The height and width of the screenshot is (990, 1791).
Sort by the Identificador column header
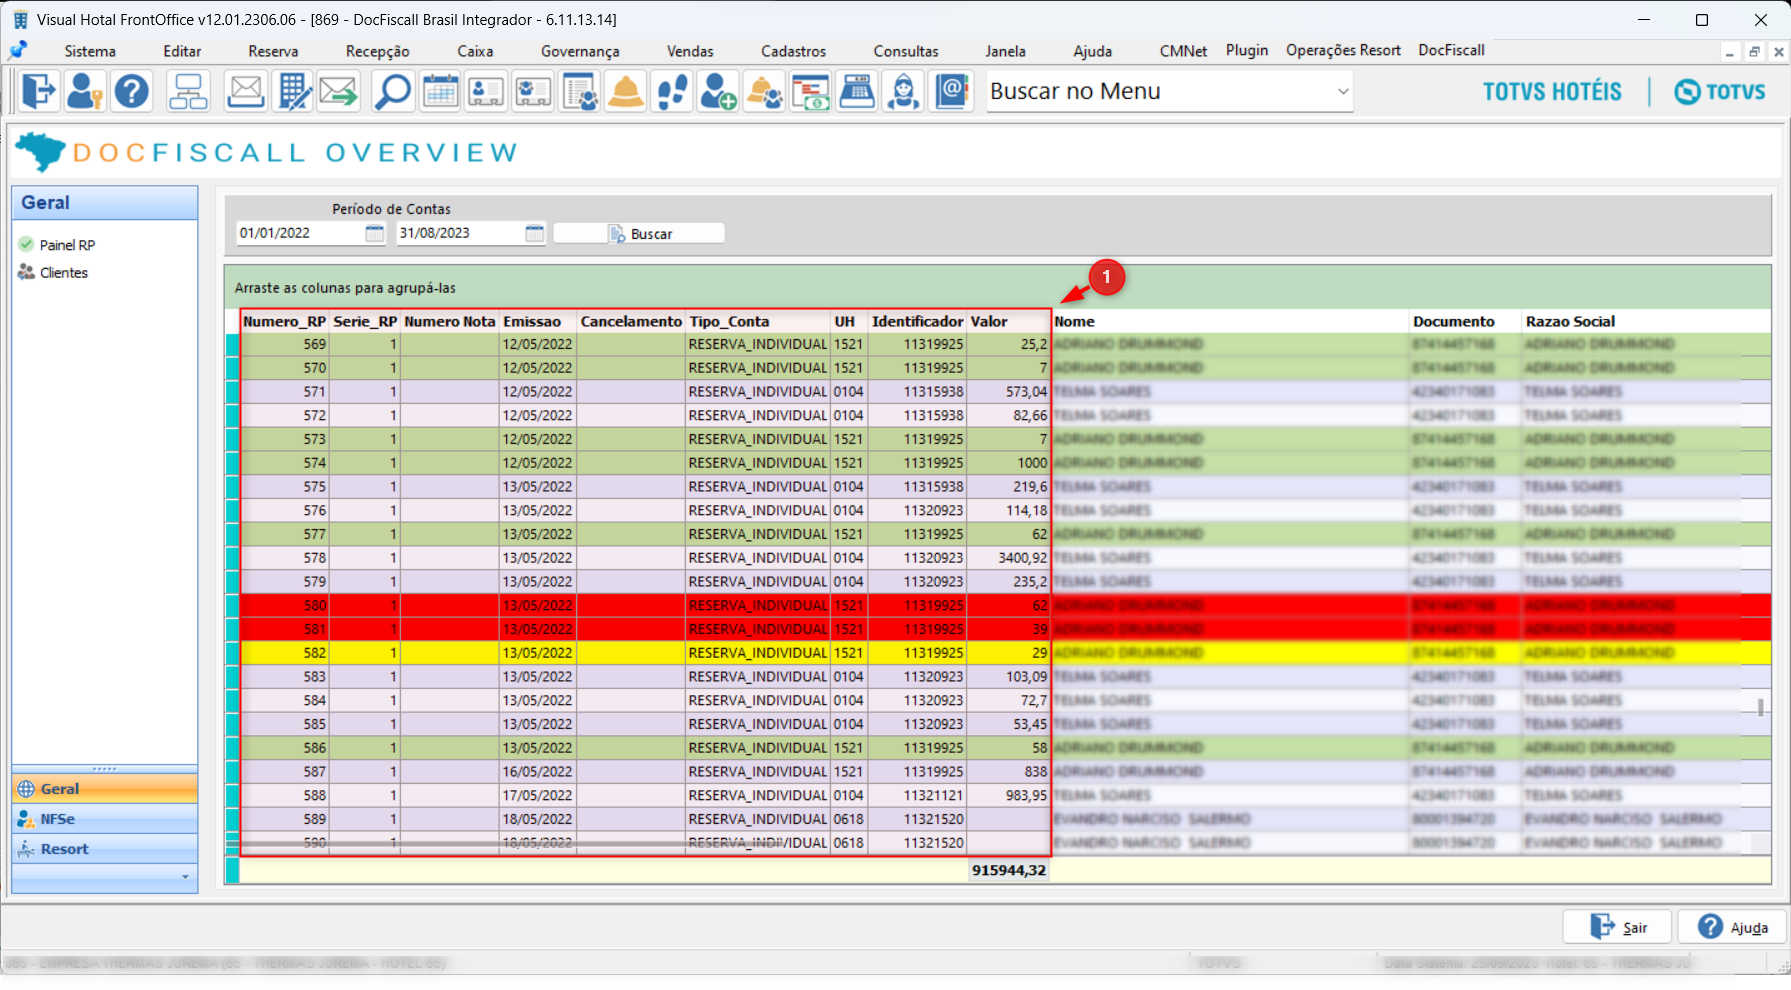(917, 321)
